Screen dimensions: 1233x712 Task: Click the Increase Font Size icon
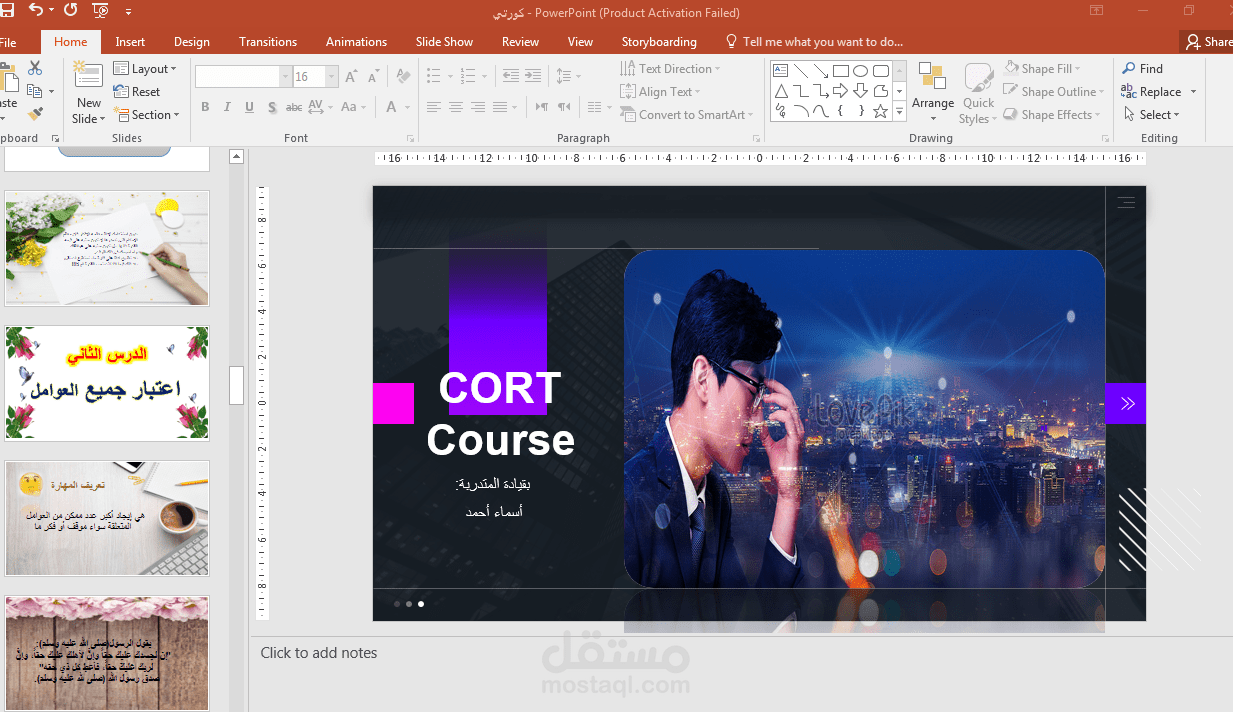(349, 75)
